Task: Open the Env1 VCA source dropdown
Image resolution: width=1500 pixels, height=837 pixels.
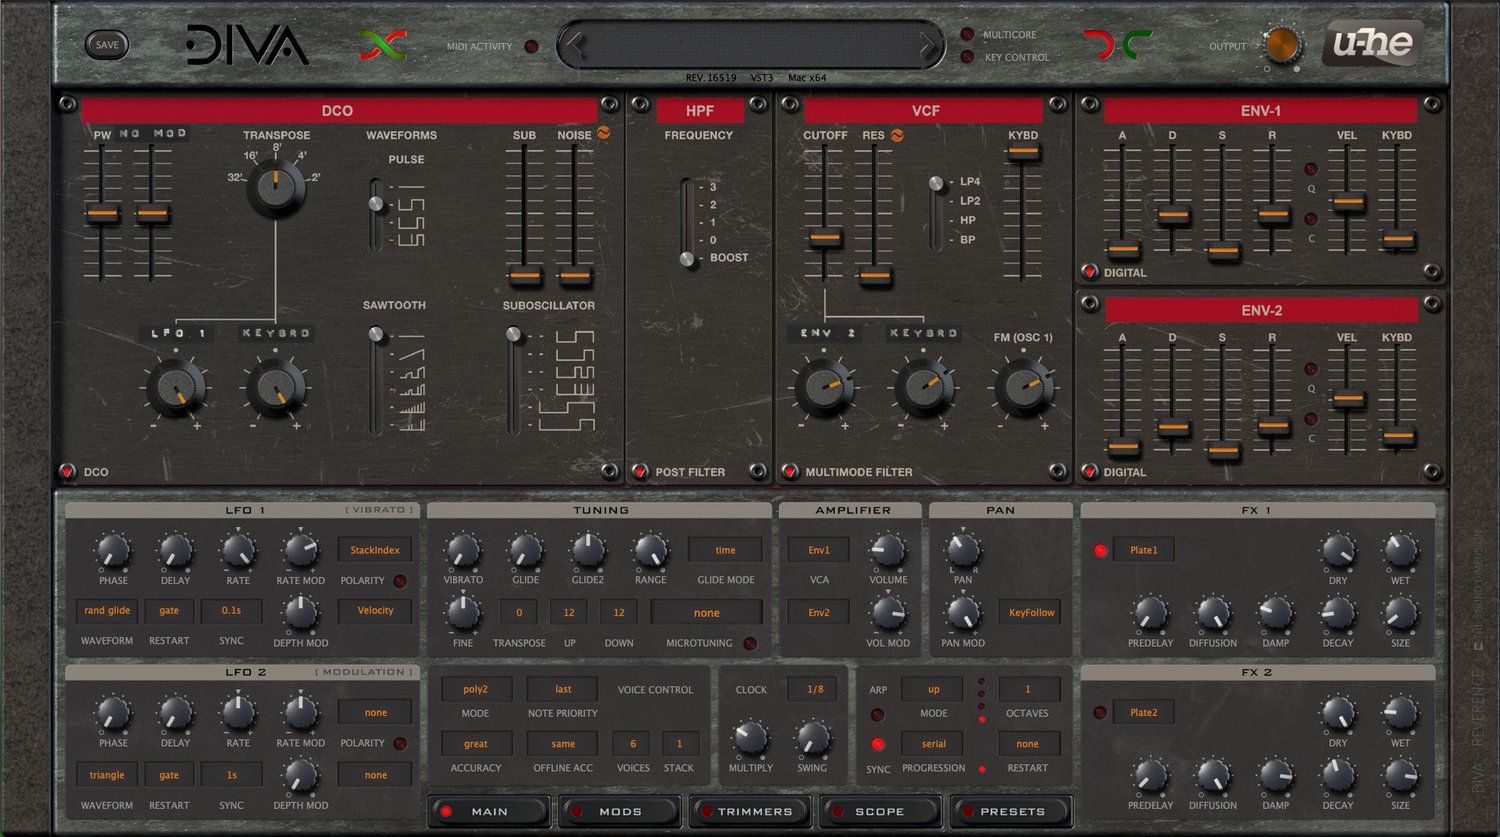Action: 819,550
